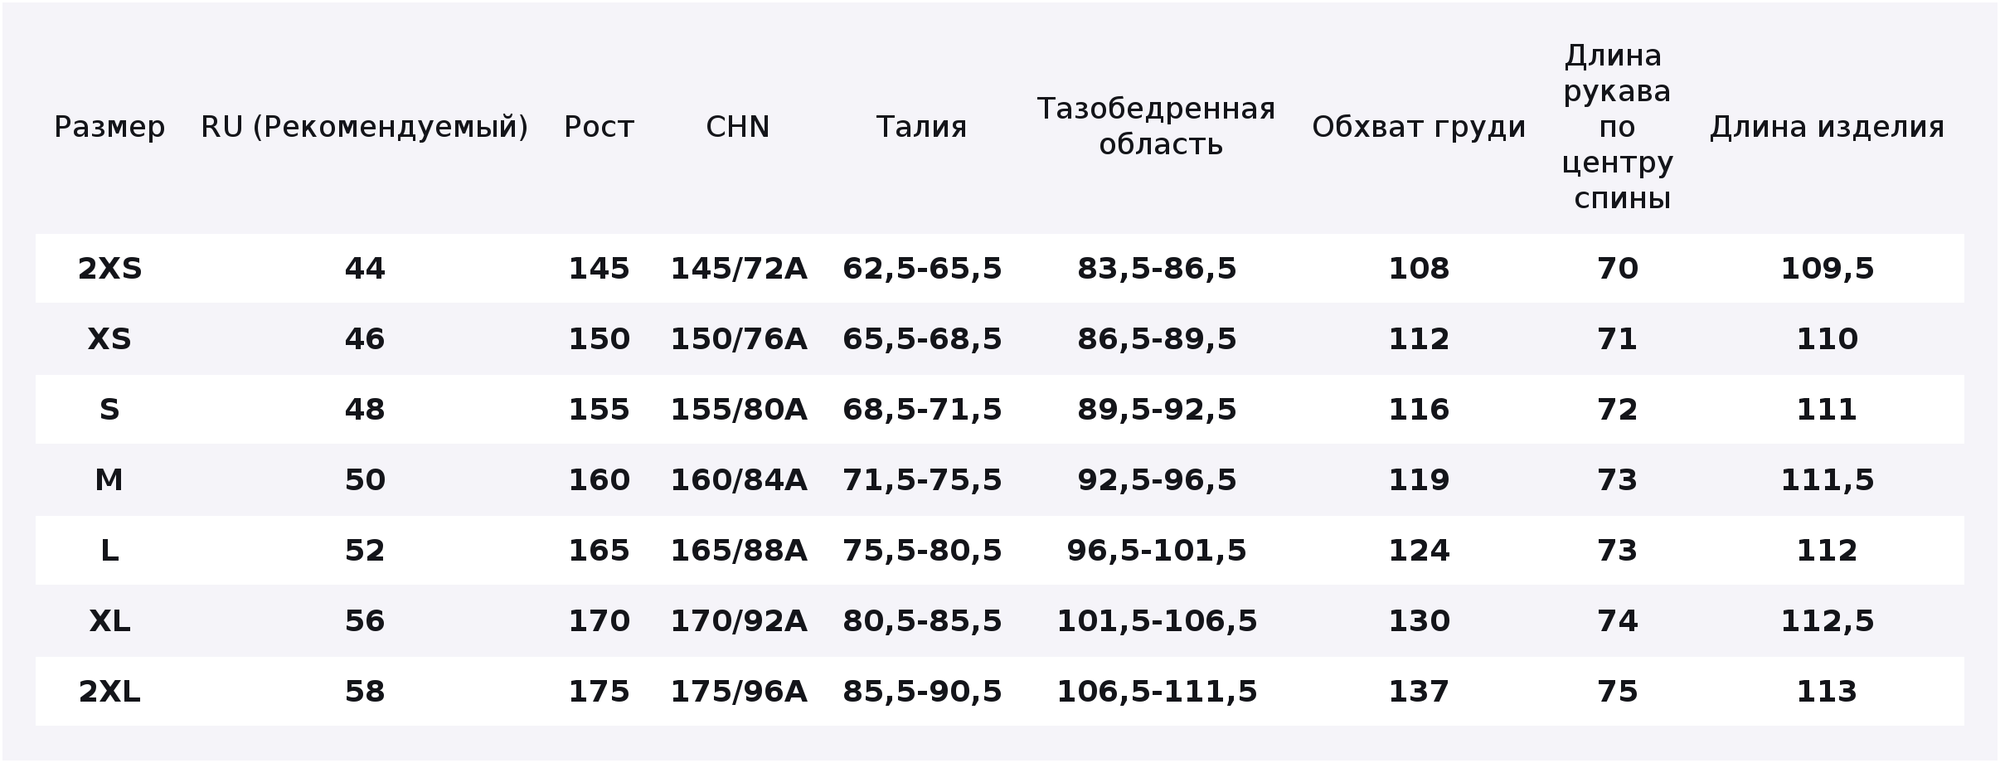This screenshot has height=763, width=2000.
Task: Click the waist value 75,5-80,5
Action: click(x=922, y=551)
